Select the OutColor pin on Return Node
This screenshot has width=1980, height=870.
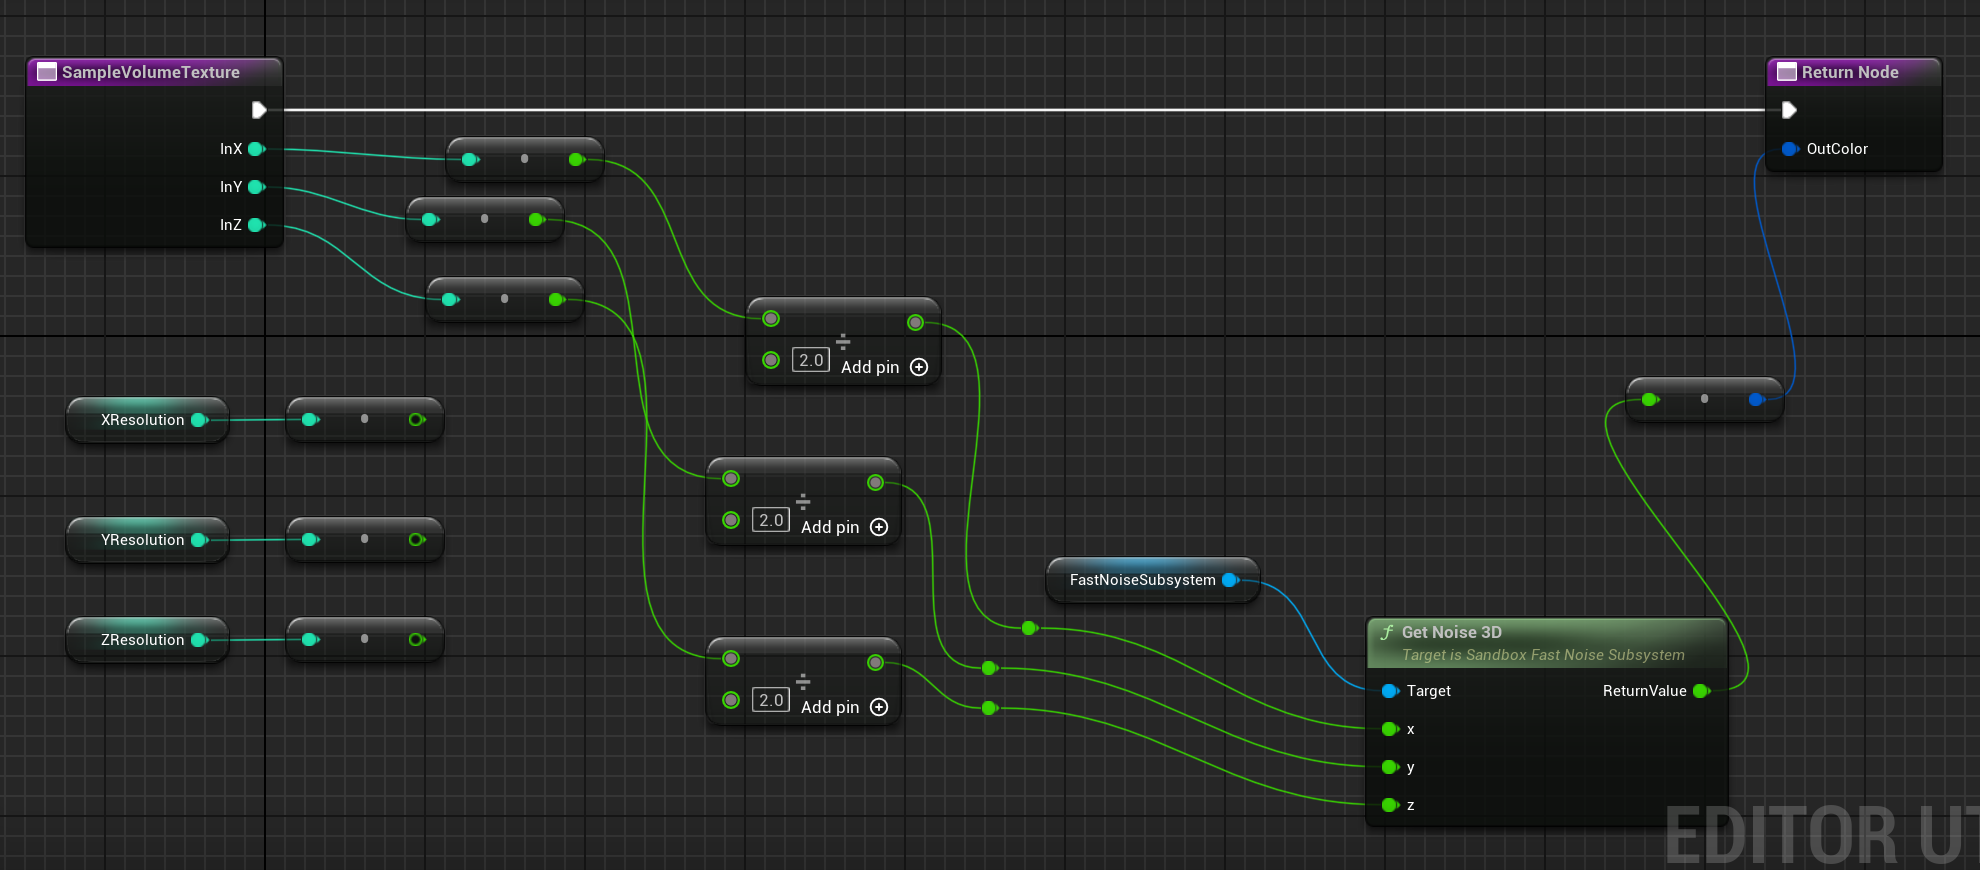pos(1789,149)
